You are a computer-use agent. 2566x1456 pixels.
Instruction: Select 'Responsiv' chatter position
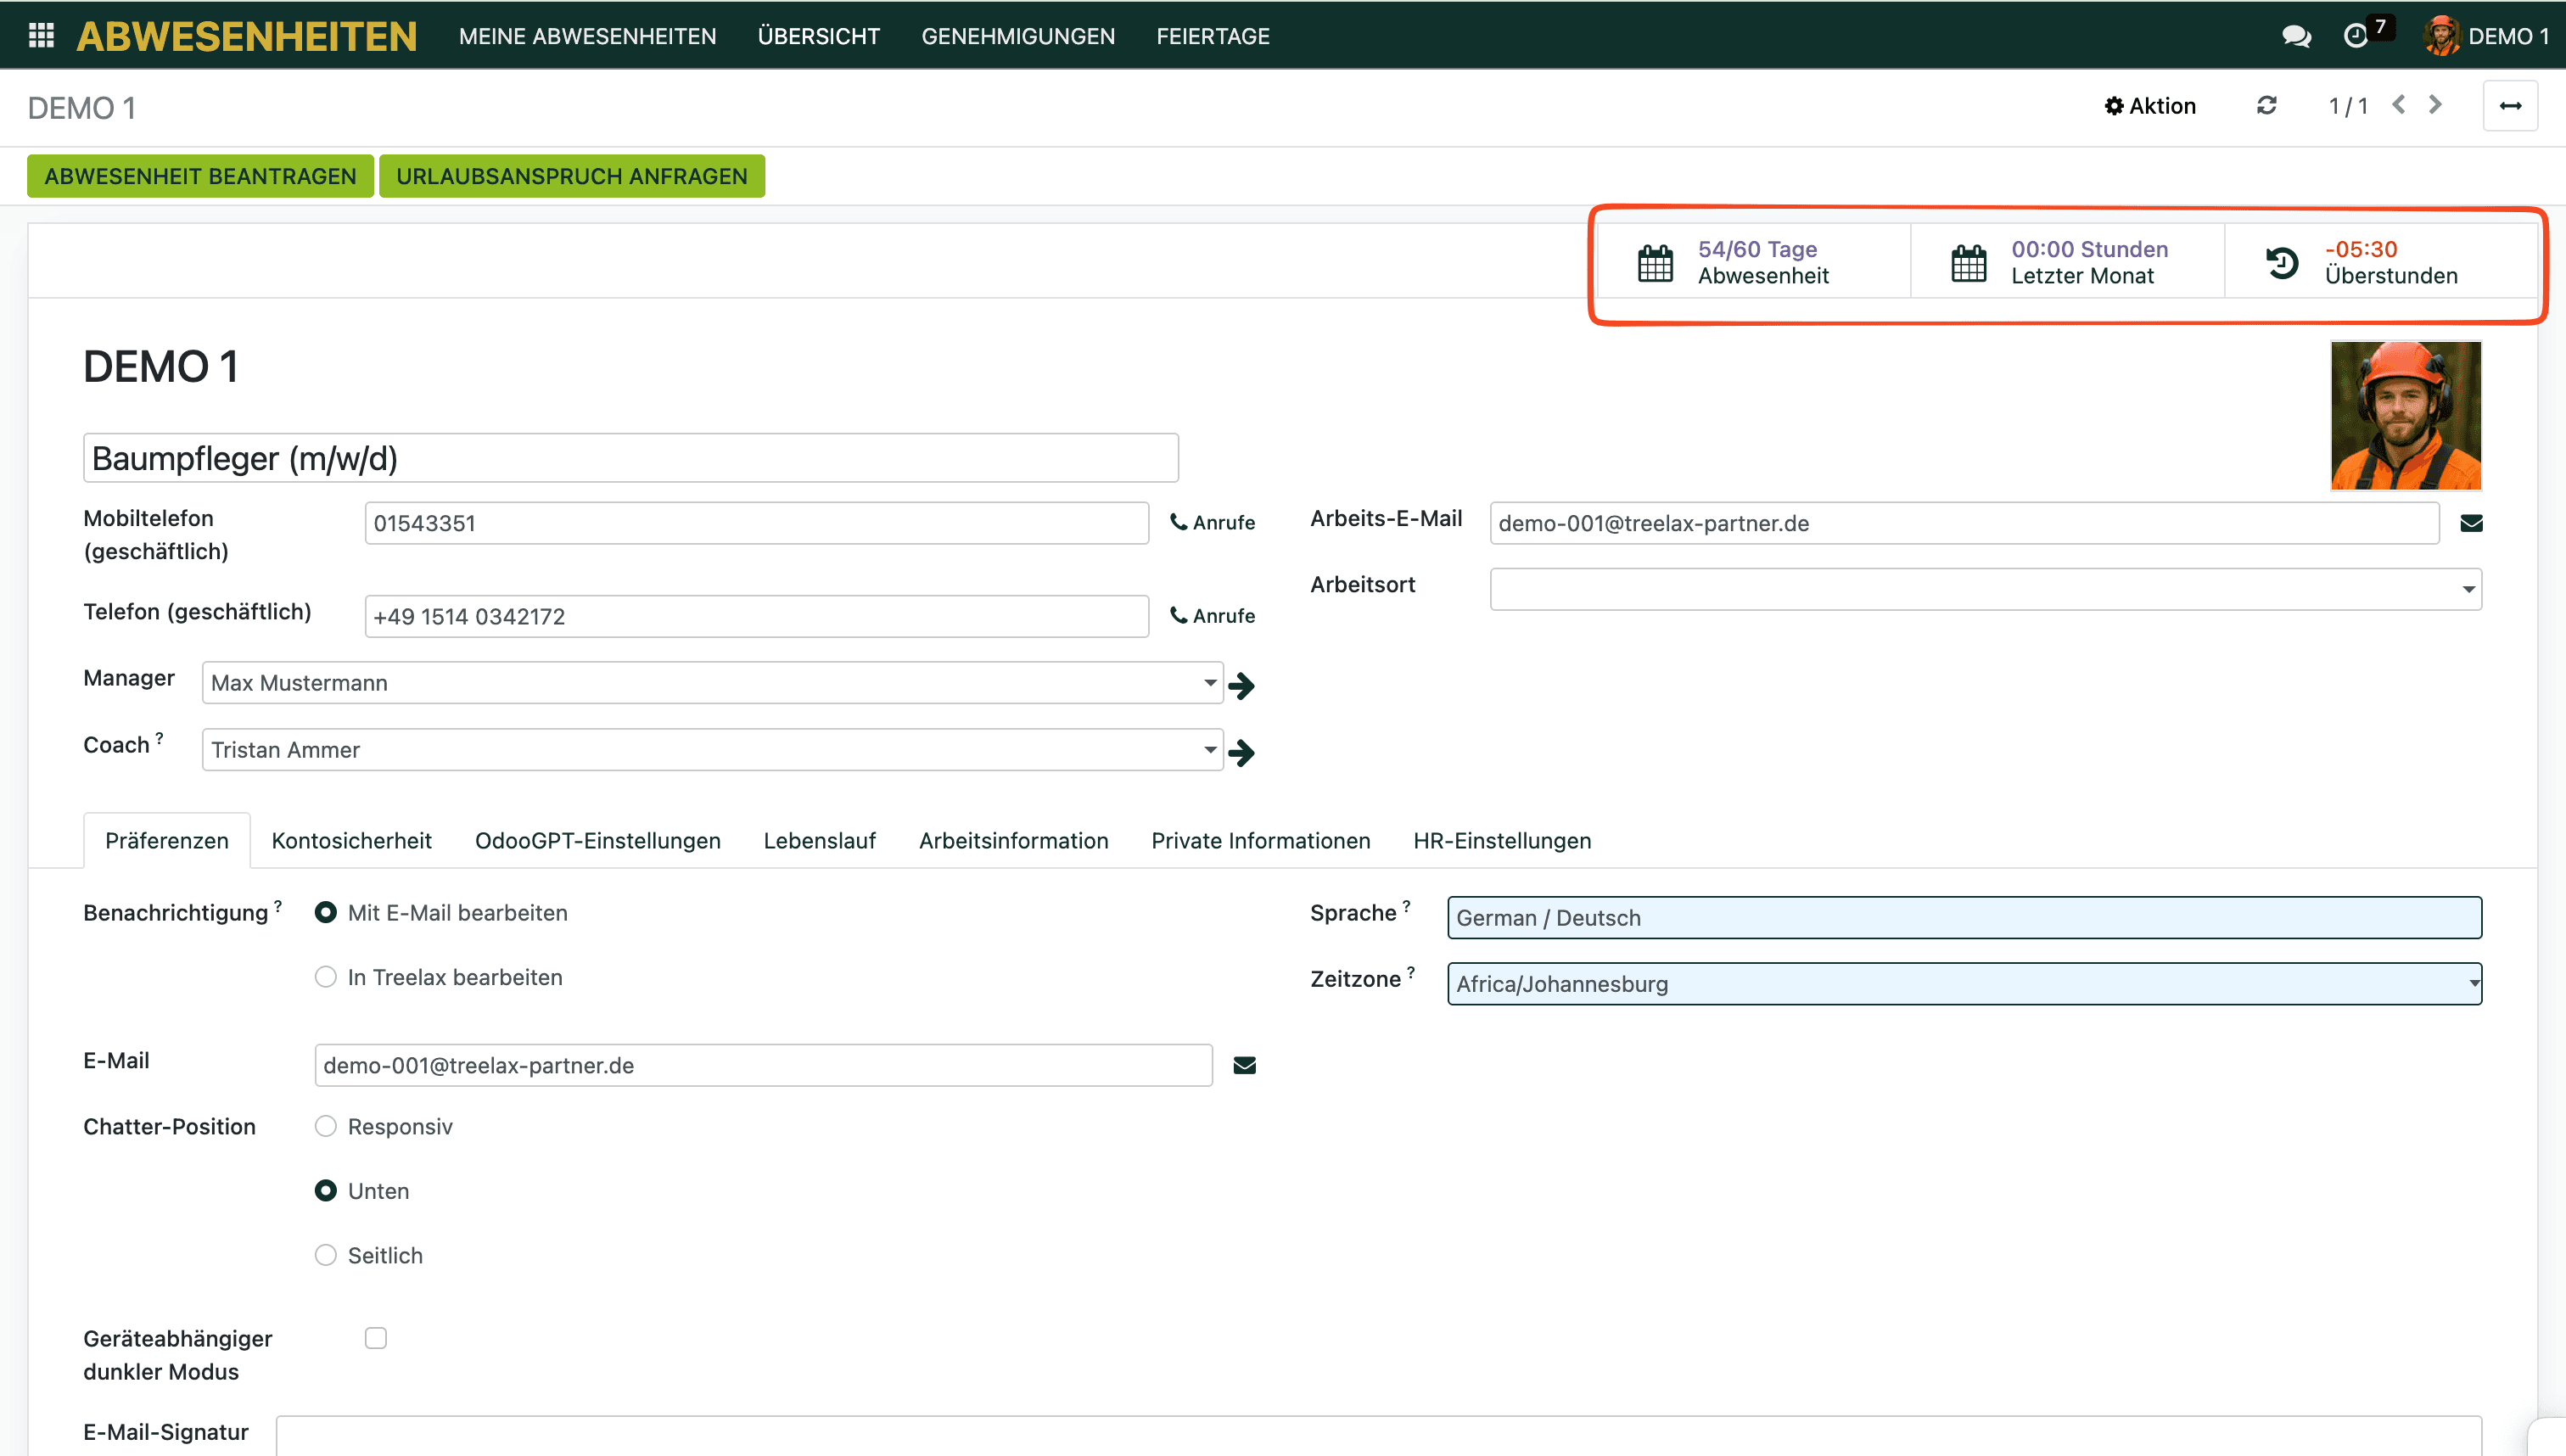326,1126
